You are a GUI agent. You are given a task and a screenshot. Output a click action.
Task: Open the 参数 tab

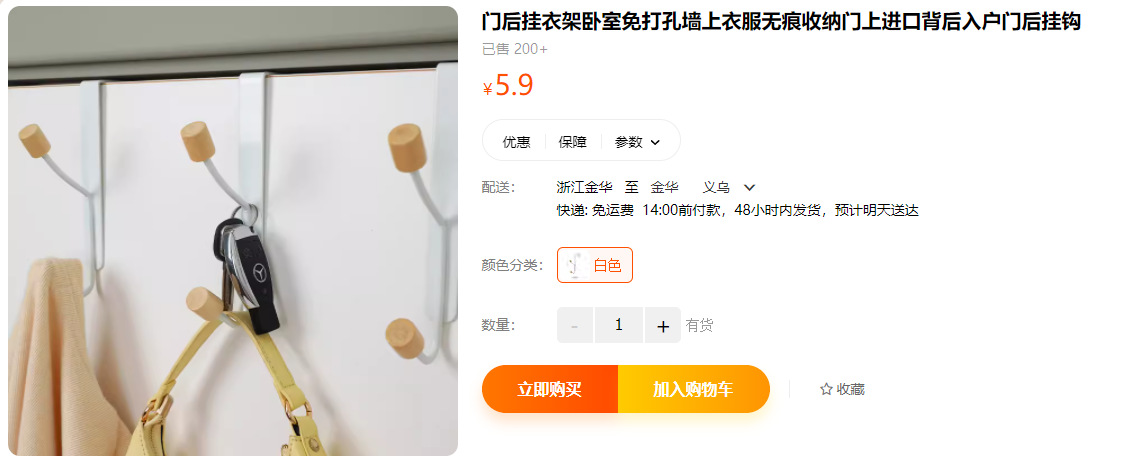click(x=628, y=142)
